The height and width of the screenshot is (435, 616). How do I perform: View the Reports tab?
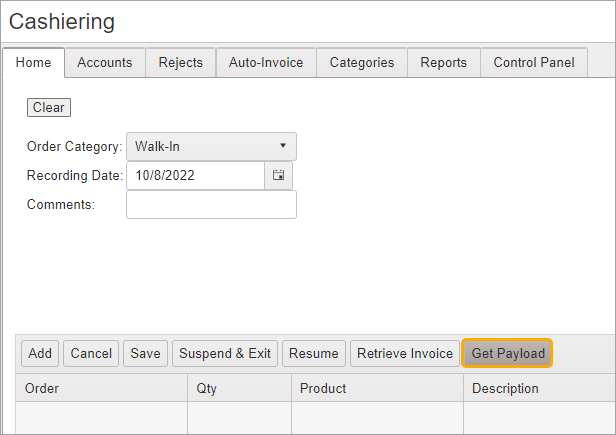[x=443, y=62]
